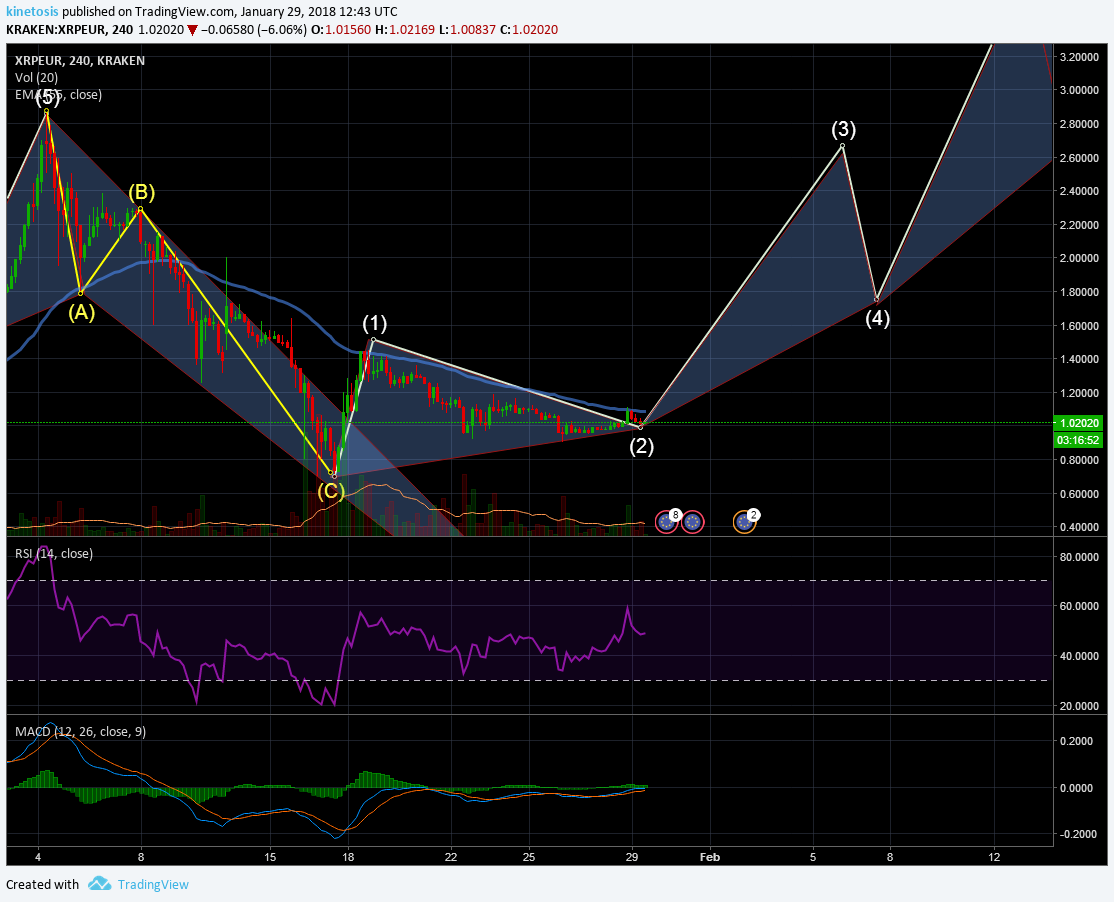
Task: Click the 1.80000 price axis label
Action: [1079, 292]
